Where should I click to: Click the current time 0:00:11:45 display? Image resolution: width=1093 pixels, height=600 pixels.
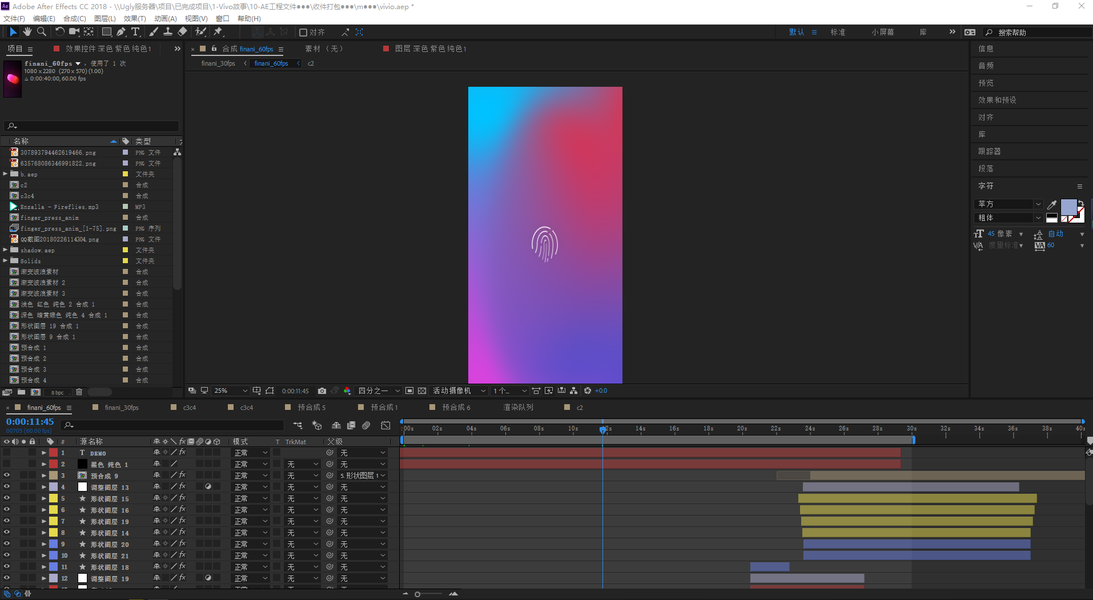pyautogui.click(x=30, y=422)
